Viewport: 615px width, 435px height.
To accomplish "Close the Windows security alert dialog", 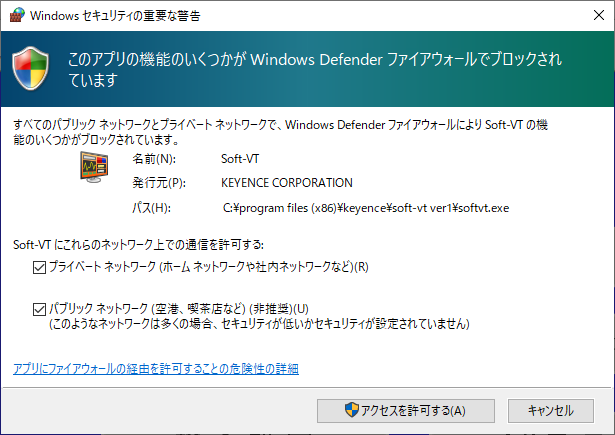I will coord(599,15).
